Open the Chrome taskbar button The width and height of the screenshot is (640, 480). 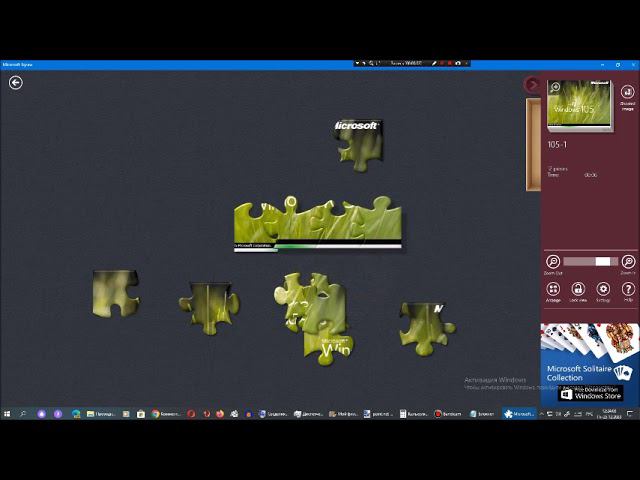pyautogui.click(x=166, y=414)
